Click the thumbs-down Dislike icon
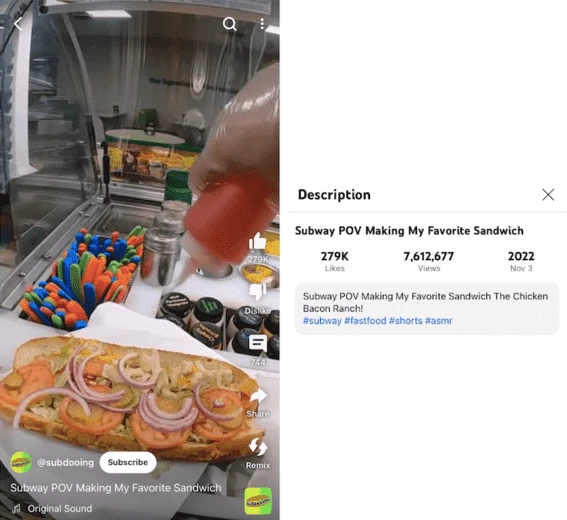Viewport: 567px width, 520px height. pyautogui.click(x=258, y=291)
